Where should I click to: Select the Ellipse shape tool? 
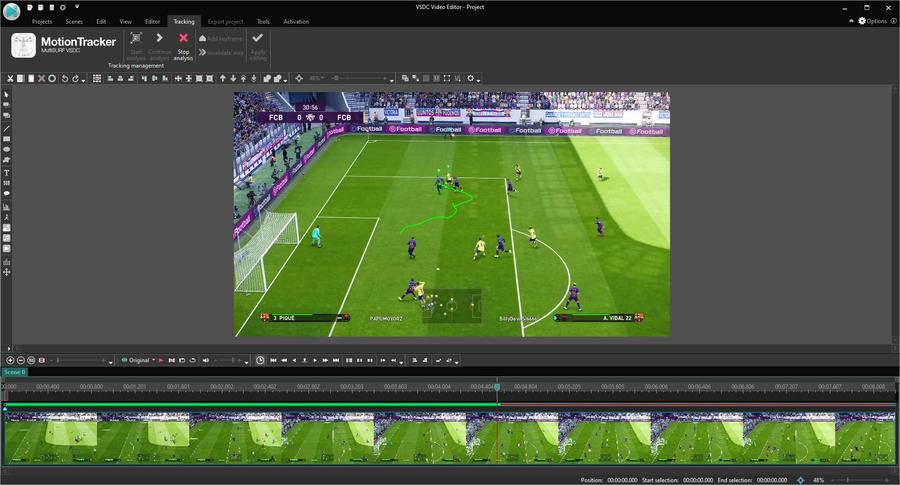tap(6, 149)
